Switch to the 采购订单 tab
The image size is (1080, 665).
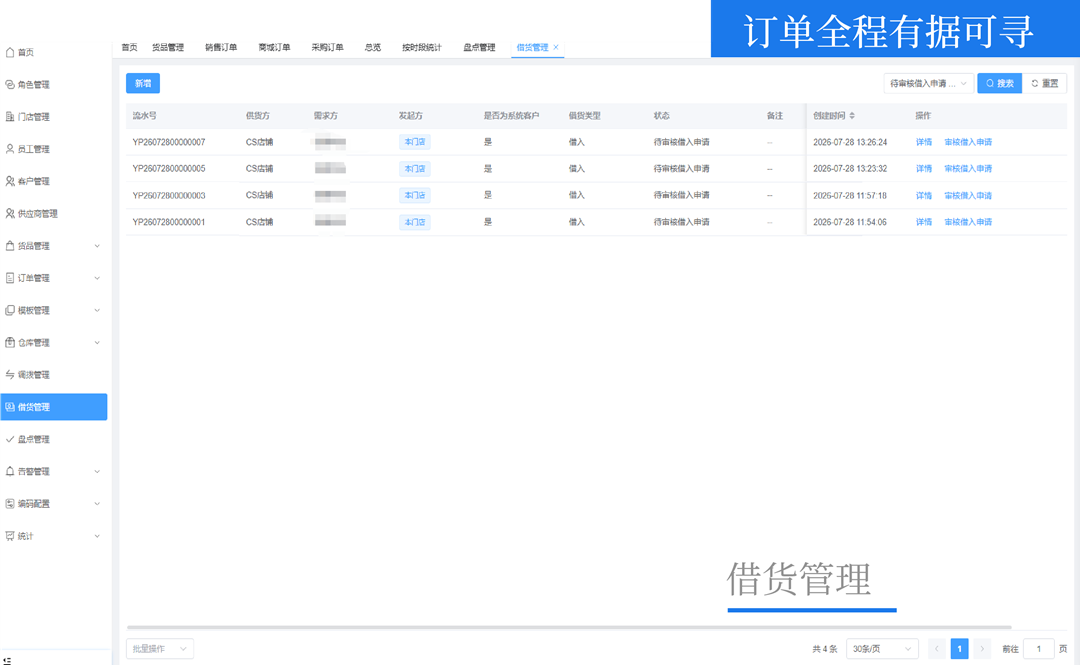(327, 48)
